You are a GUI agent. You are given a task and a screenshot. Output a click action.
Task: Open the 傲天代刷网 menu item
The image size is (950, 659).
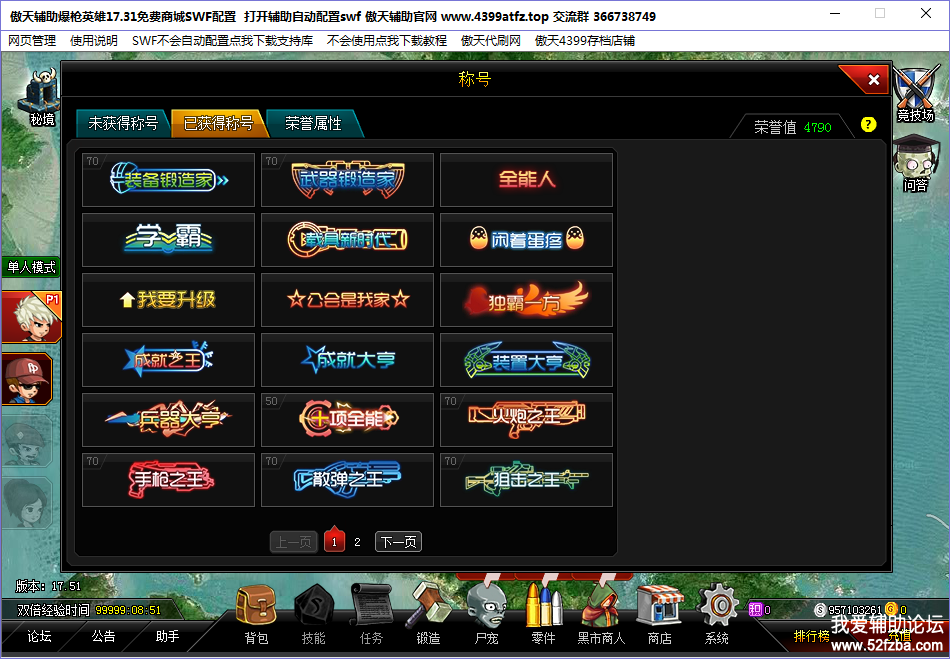coord(491,41)
